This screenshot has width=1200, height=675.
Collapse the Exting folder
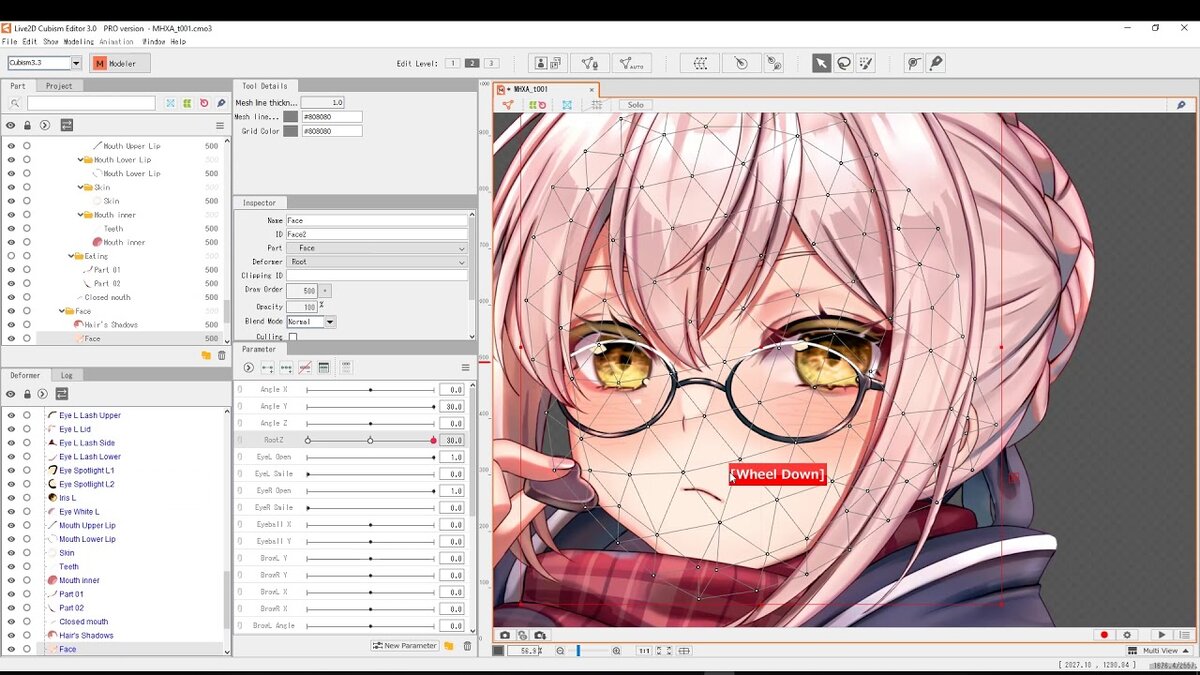[71, 256]
